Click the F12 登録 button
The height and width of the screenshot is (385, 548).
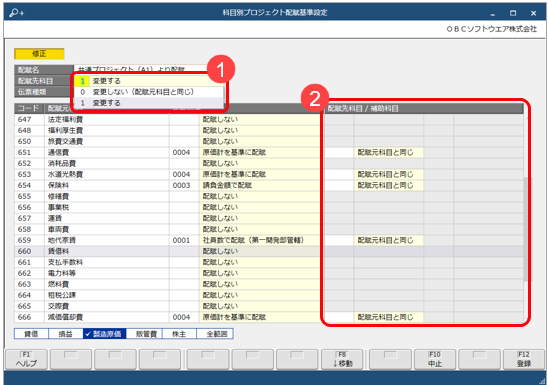[524, 359]
